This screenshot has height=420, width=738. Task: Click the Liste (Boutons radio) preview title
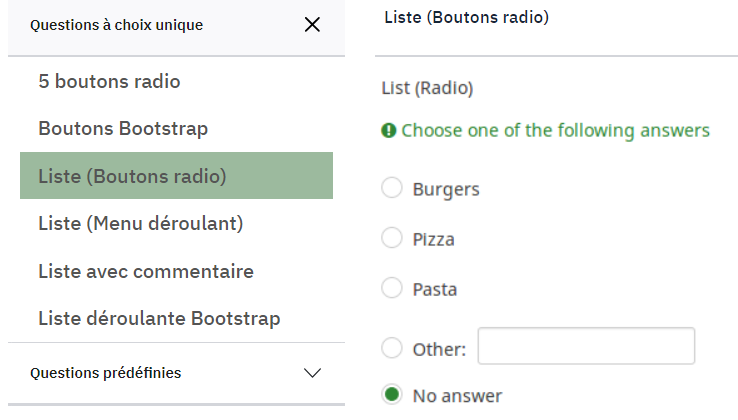click(x=466, y=17)
